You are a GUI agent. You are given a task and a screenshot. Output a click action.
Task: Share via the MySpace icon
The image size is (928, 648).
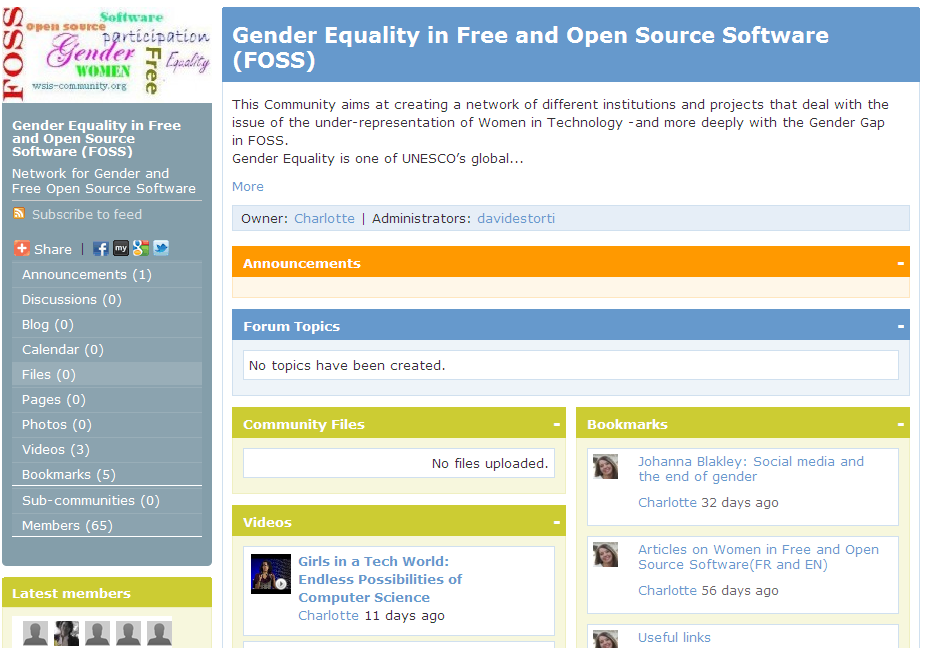[121, 248]
